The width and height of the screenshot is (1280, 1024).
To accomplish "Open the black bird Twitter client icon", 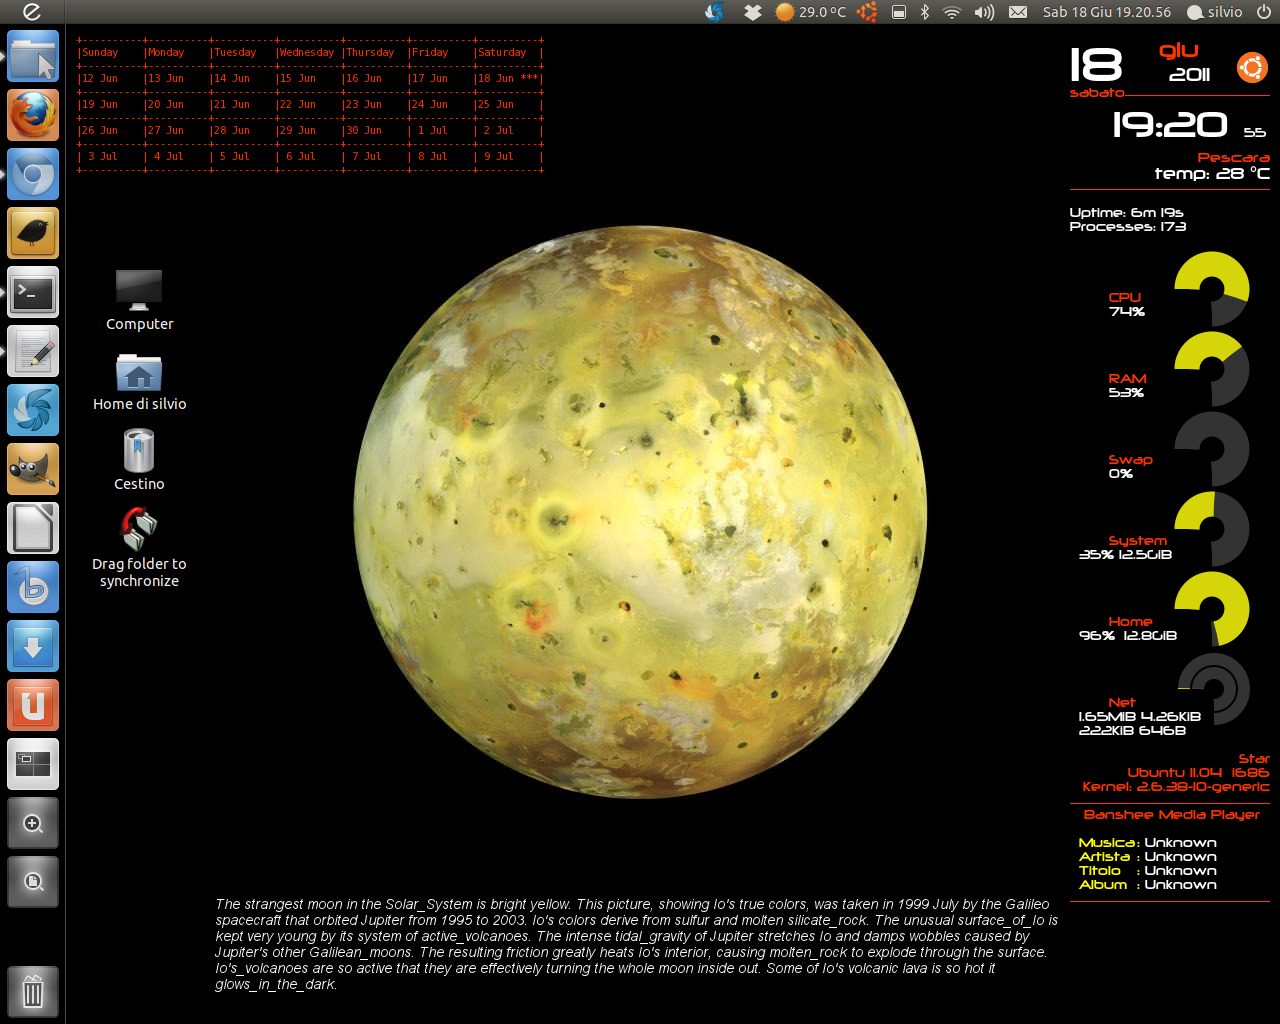I will point(33,233).
